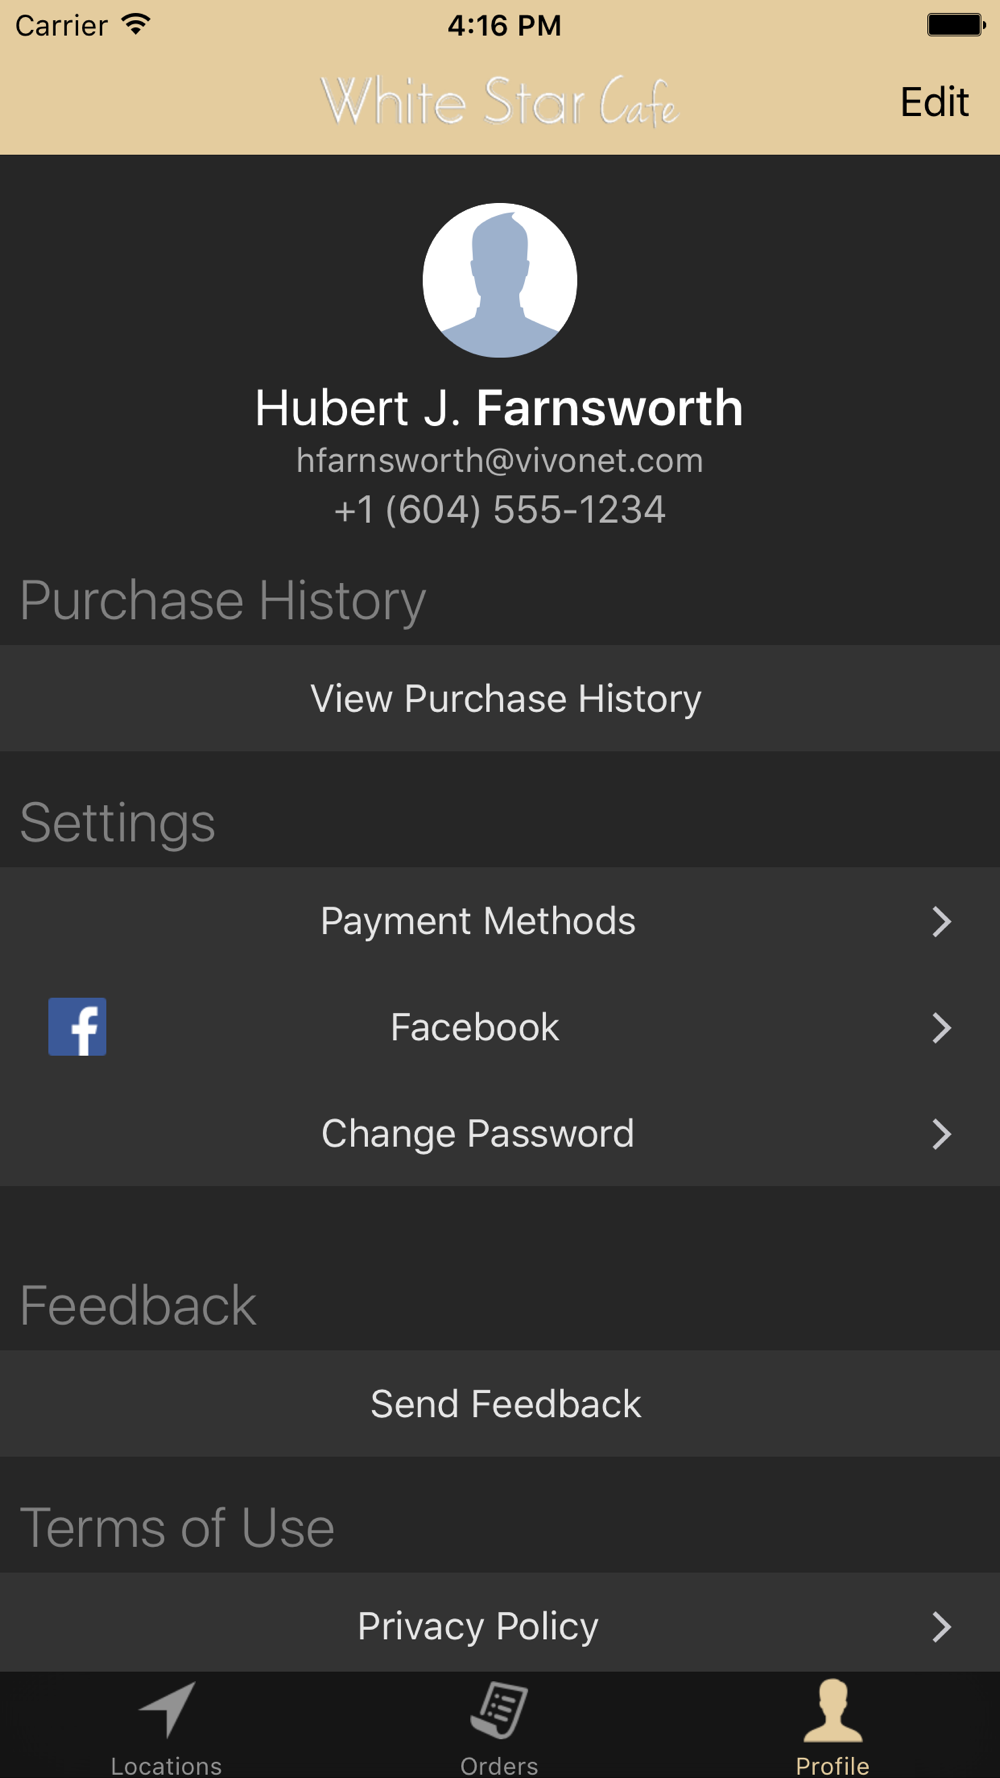Click the hfarnsworth@vivonet.com email
The image size is (1000, 1778).
coord(499,461)
